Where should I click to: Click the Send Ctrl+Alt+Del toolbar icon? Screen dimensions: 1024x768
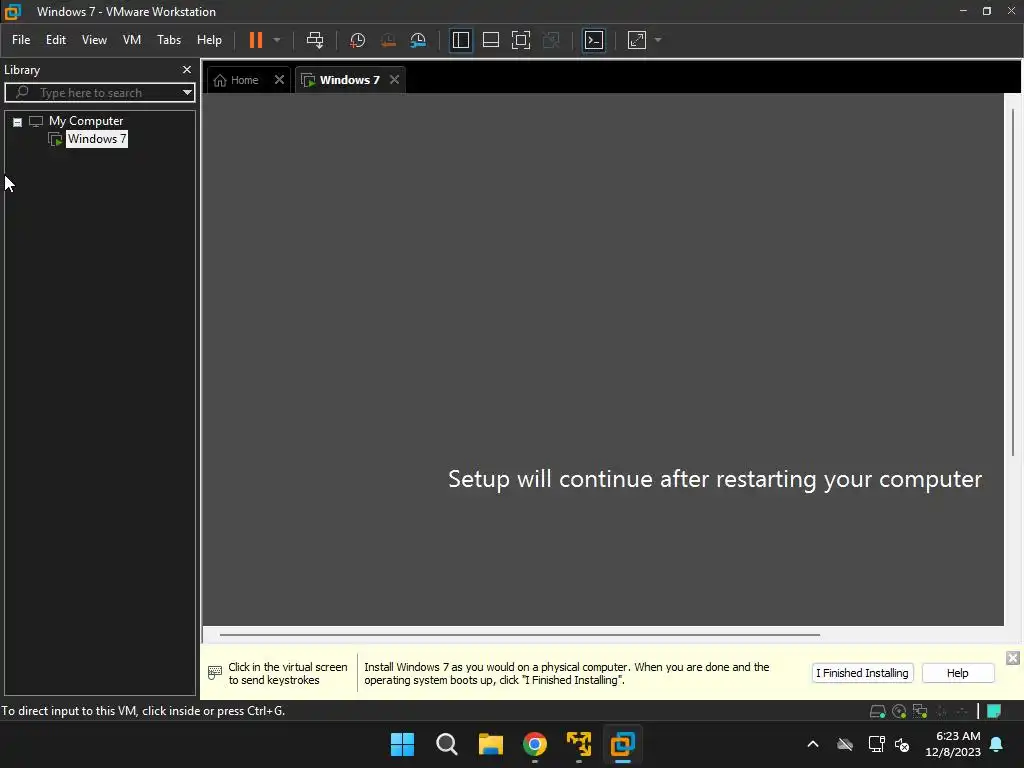(x=315, y=40)
